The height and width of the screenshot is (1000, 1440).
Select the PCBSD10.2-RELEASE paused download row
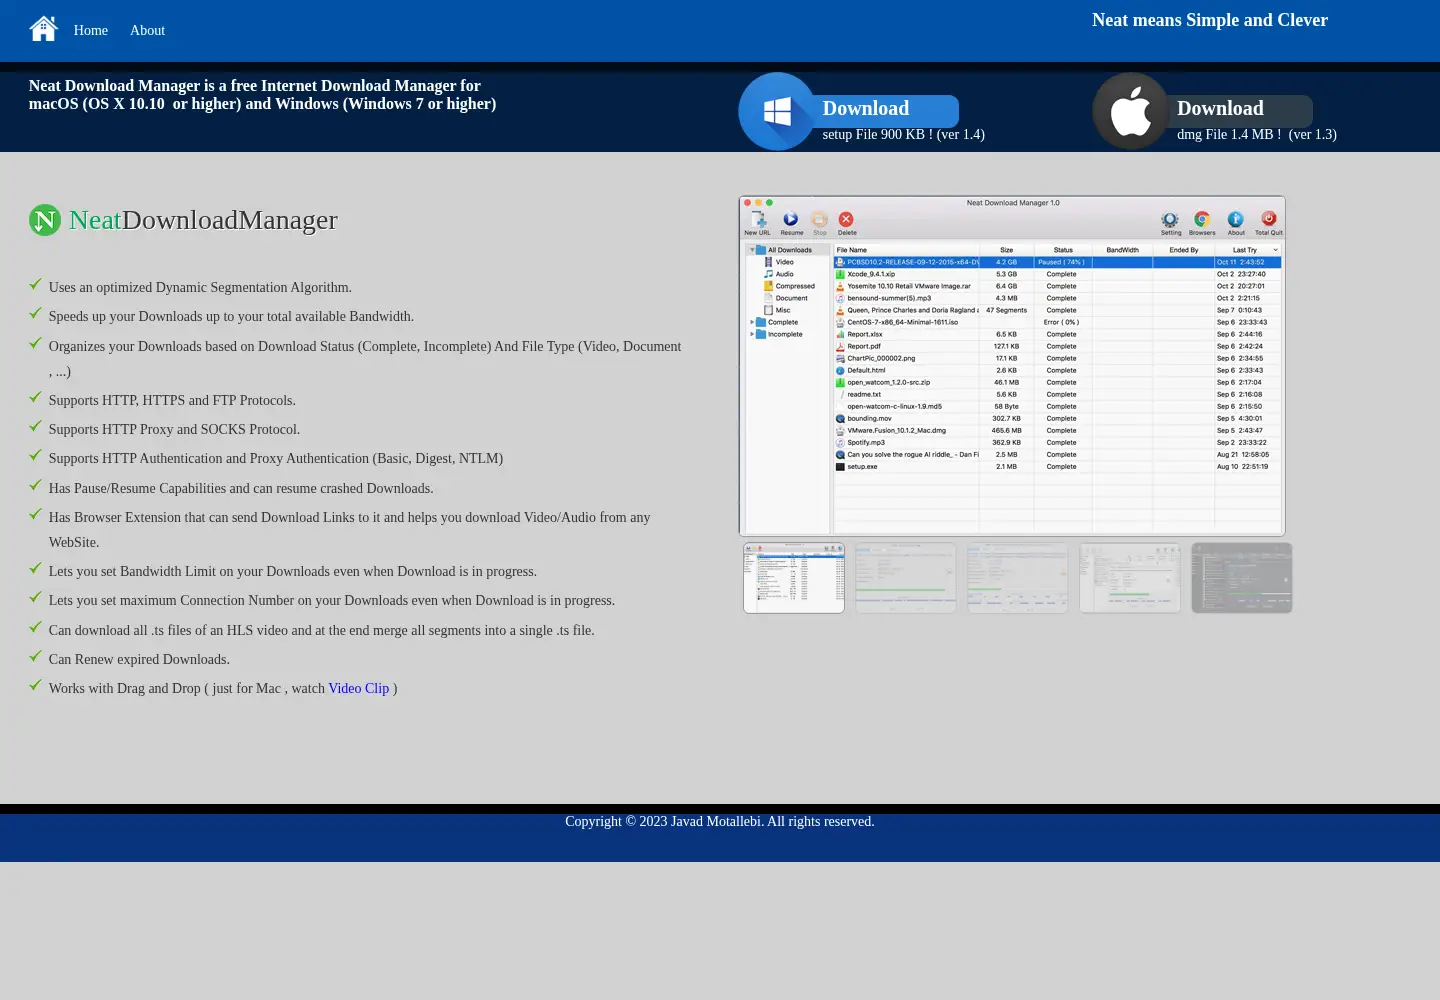[x=1058, y=262]
